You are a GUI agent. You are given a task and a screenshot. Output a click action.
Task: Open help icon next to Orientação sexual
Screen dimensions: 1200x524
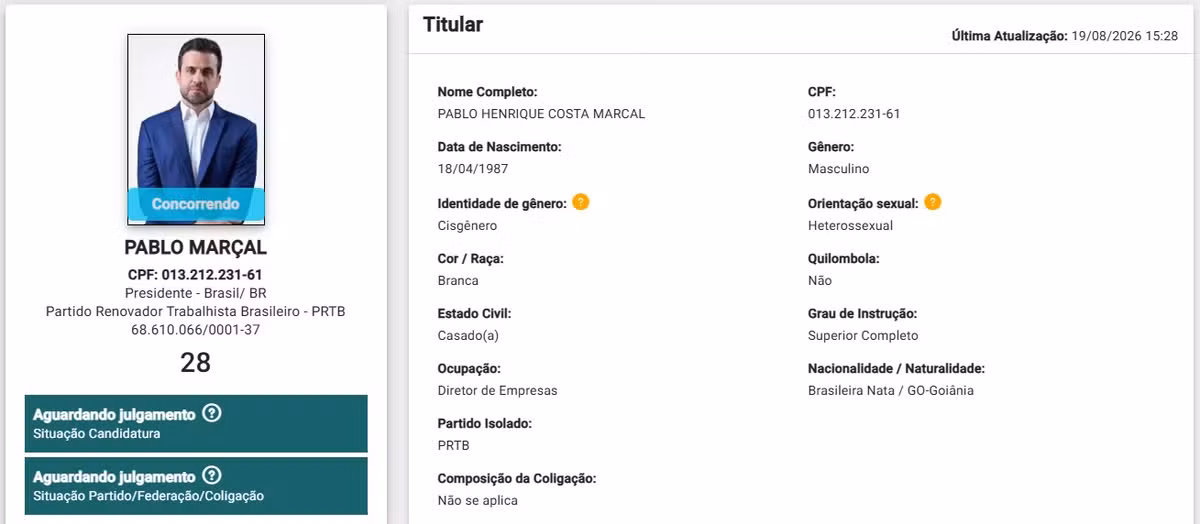(x=933, y=202)
